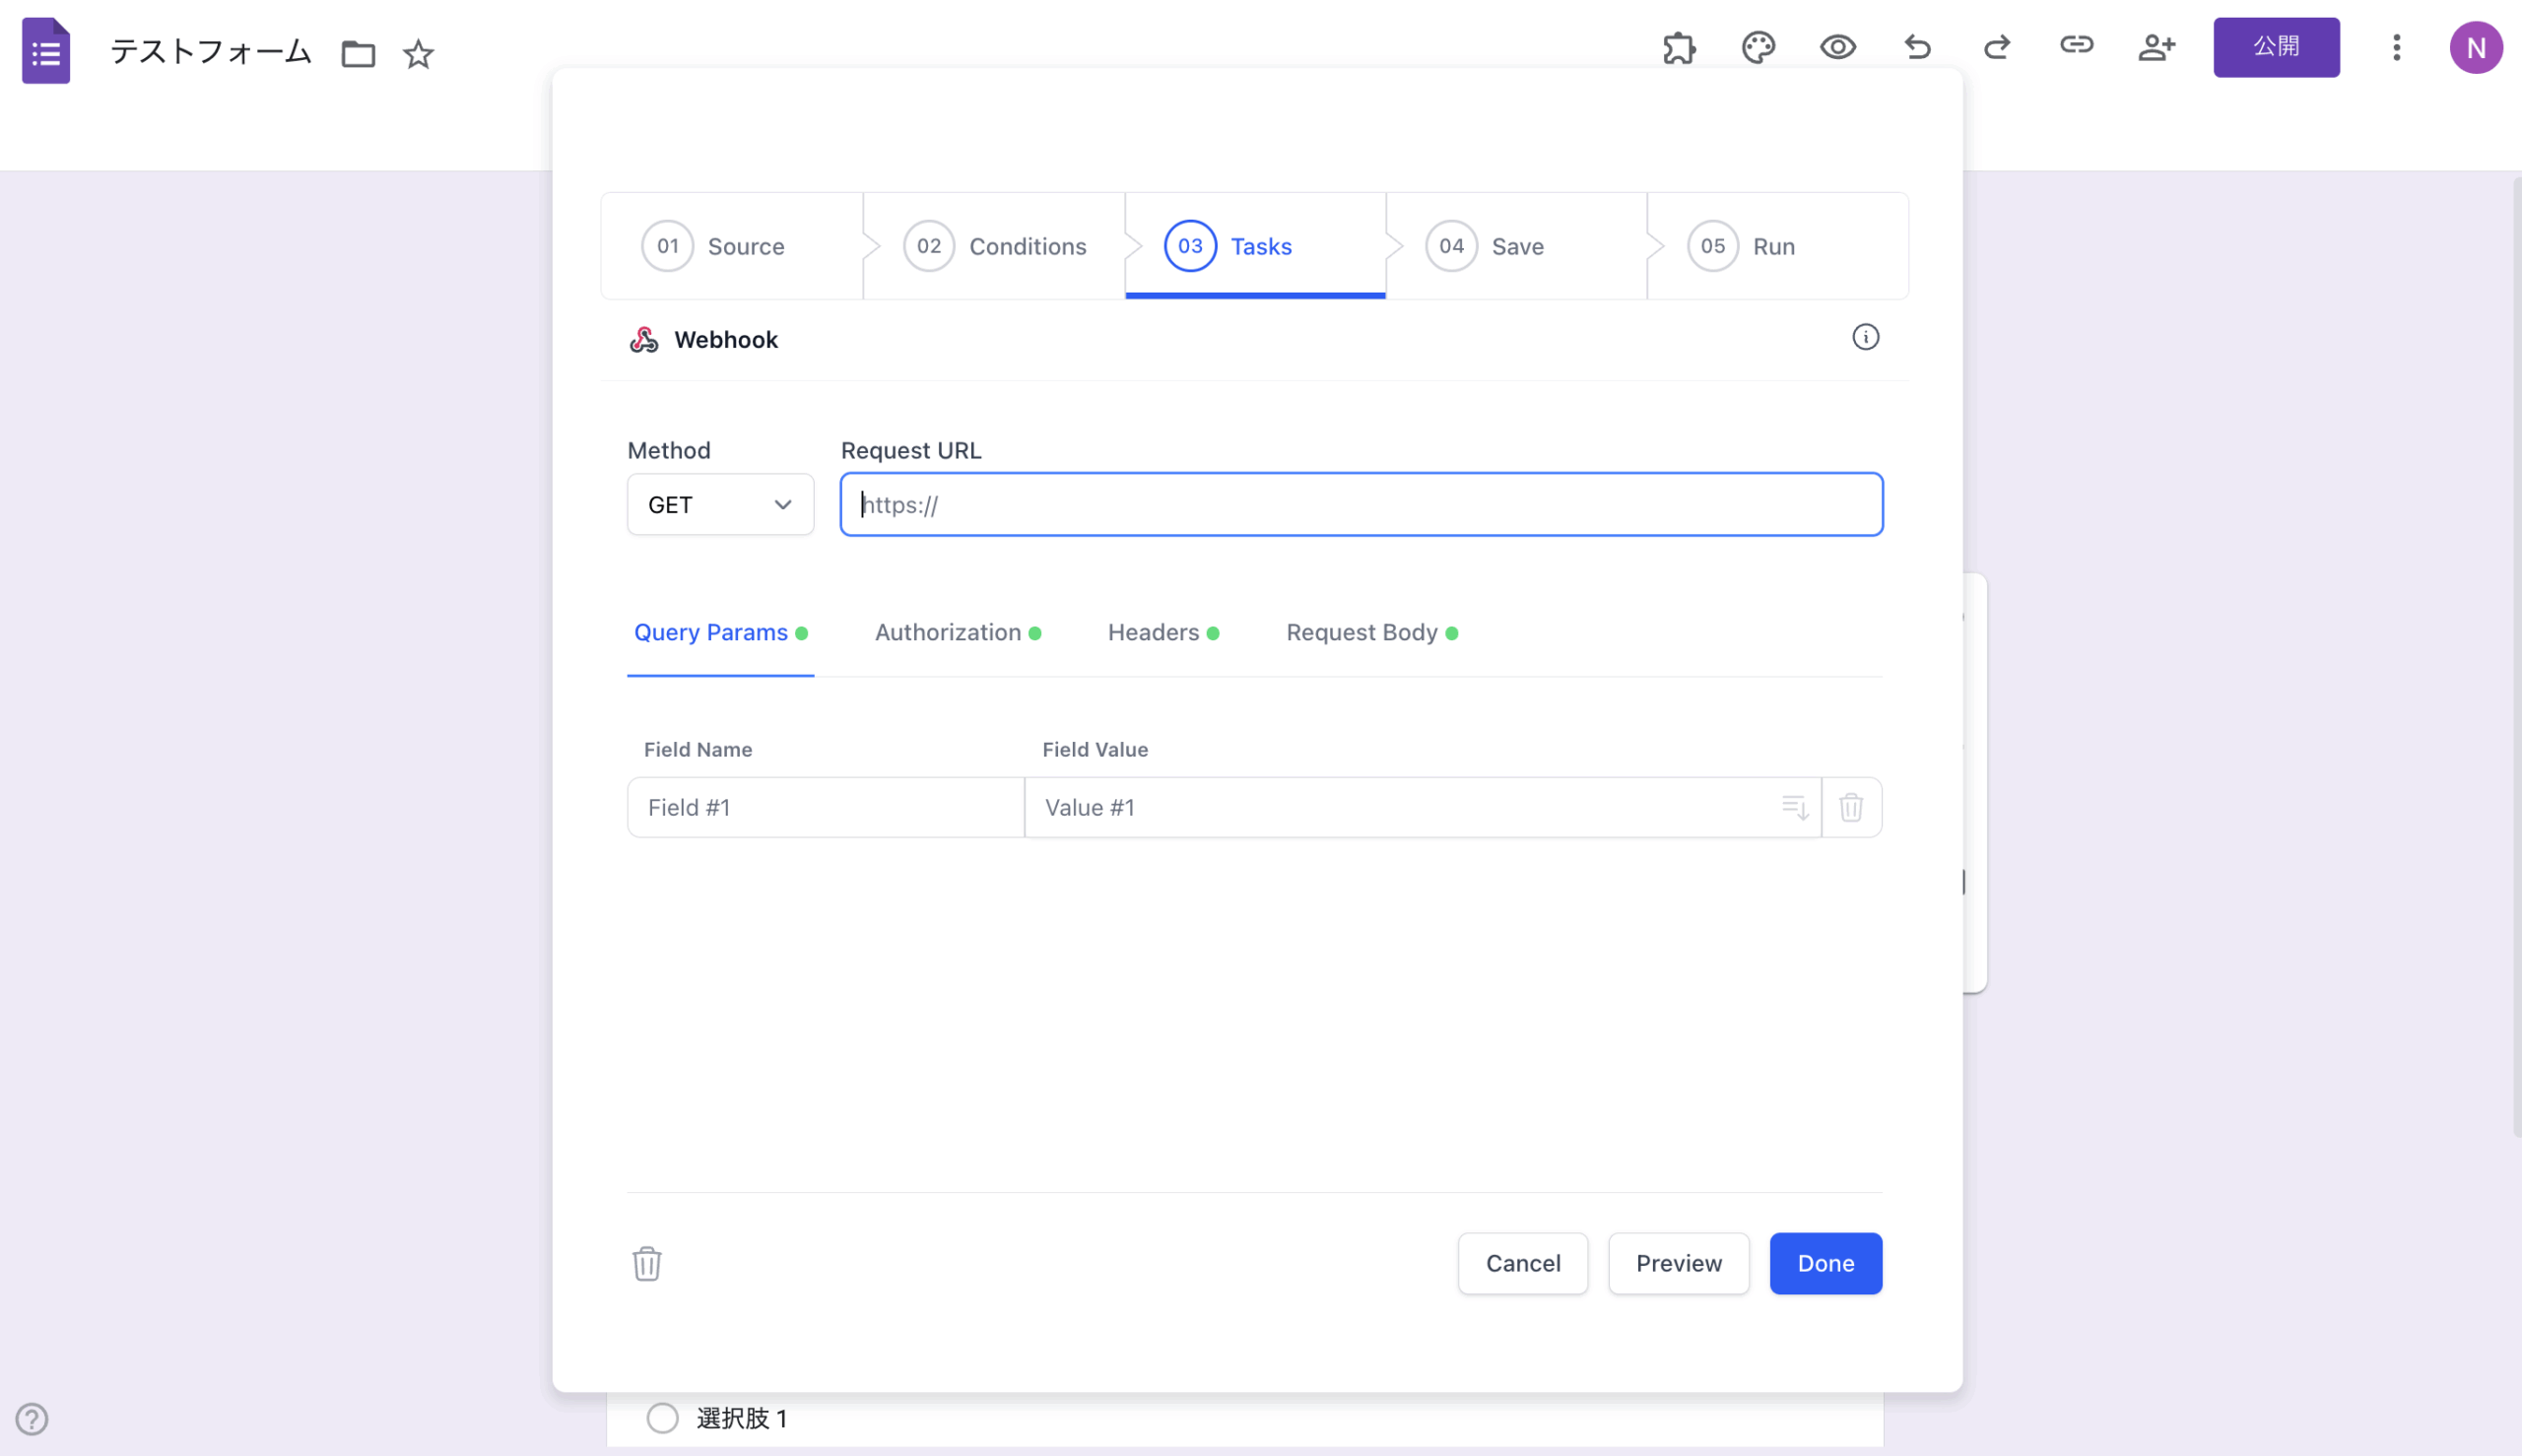The image size is (2522, 1456).
Task: Toggle the answer mapping icon on Value #1
Action: pos(1794,807)
